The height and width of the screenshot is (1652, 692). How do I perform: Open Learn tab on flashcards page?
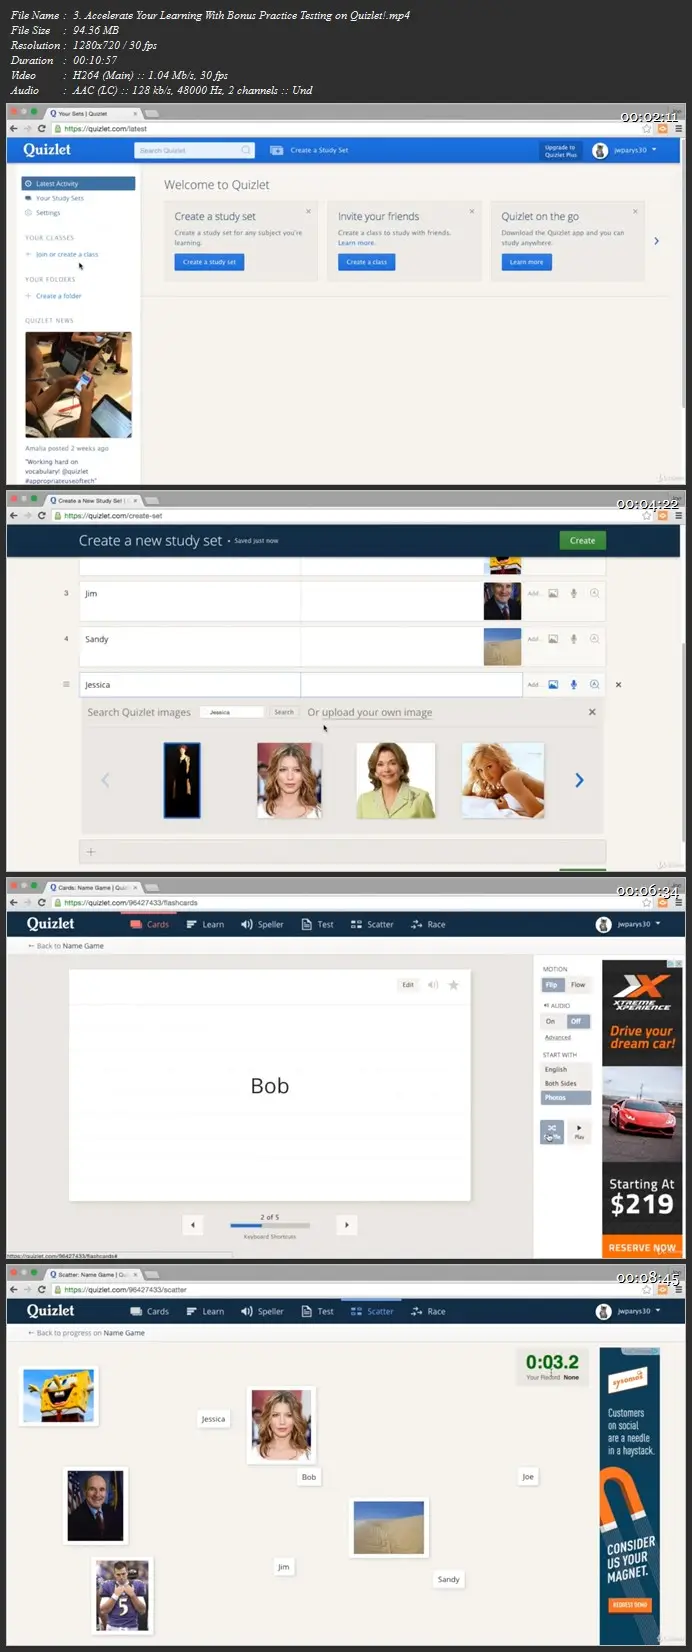[205, 924]
